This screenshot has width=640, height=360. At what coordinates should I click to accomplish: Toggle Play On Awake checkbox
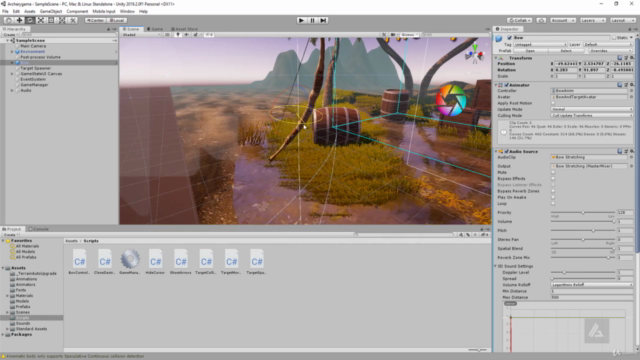click(553, 198)
